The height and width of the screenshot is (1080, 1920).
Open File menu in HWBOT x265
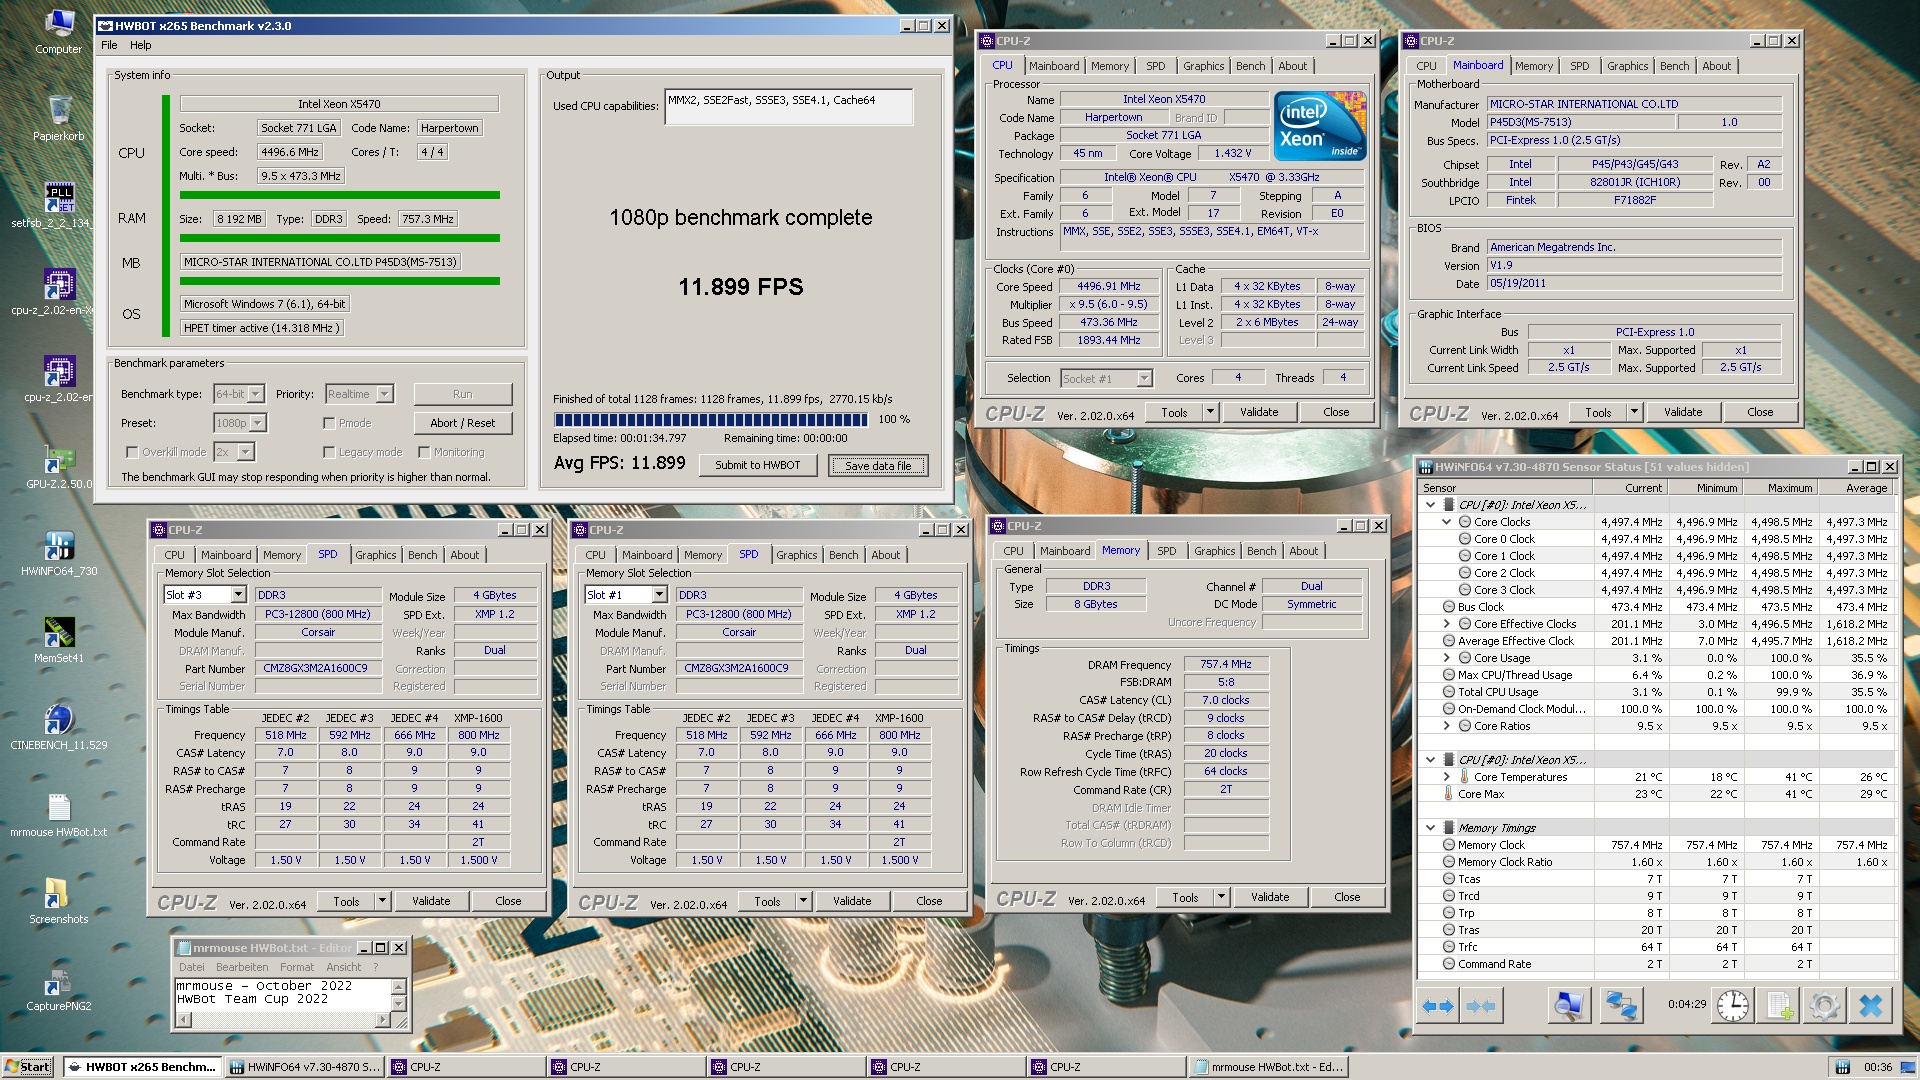tap(109, 45)
